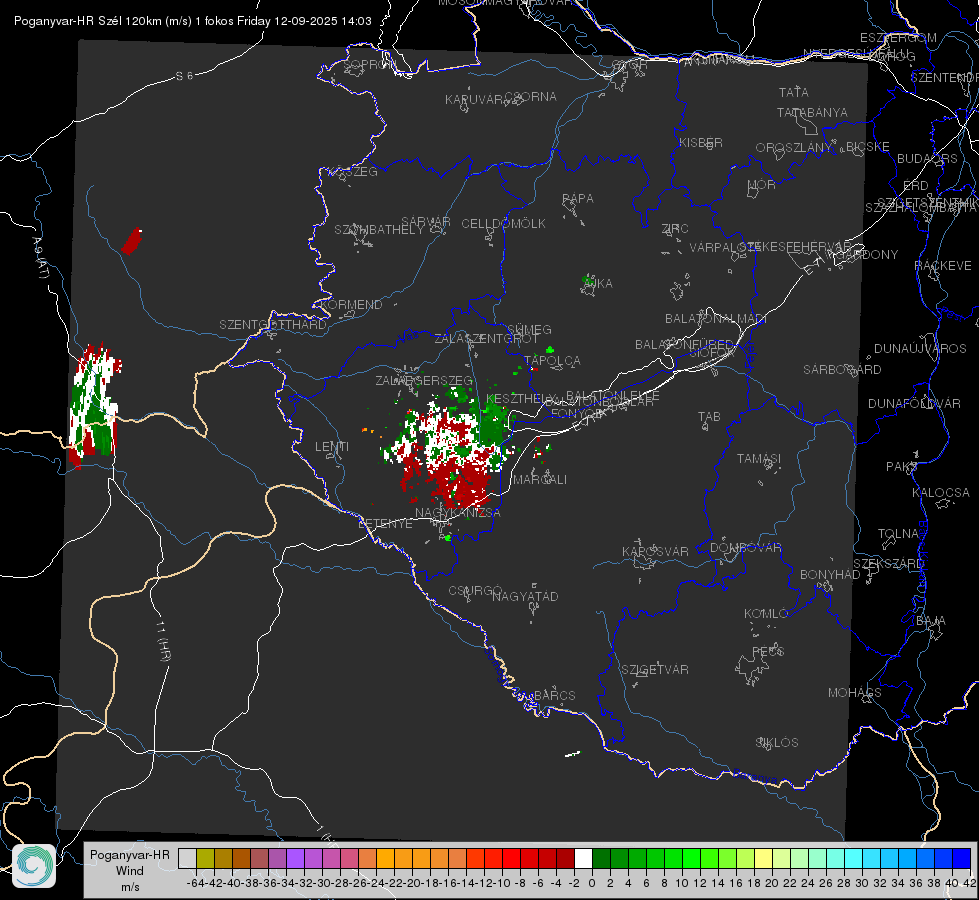979x900 pixels.
Task: Click the 'Poganyvar-HR Wind m/s' legend label
Action: click(x=129, y=871)
